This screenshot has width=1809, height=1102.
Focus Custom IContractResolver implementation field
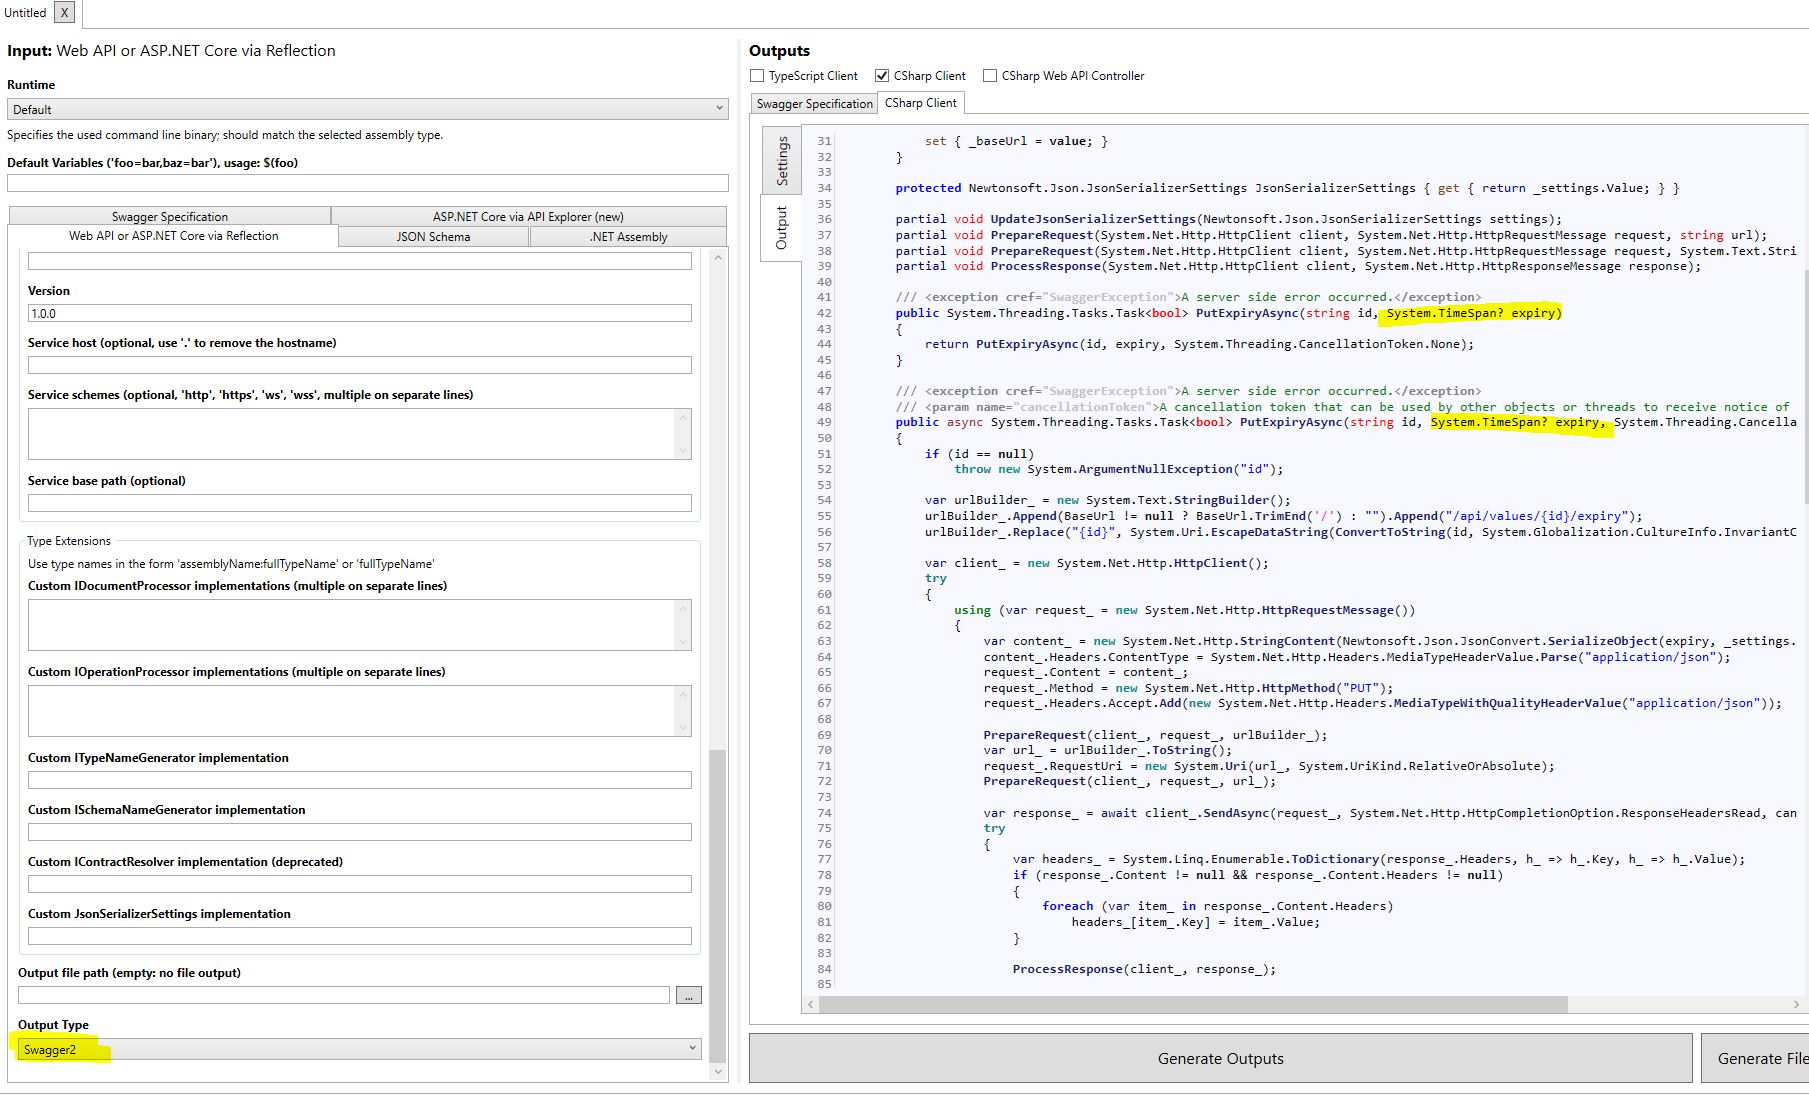click(359, 884)
